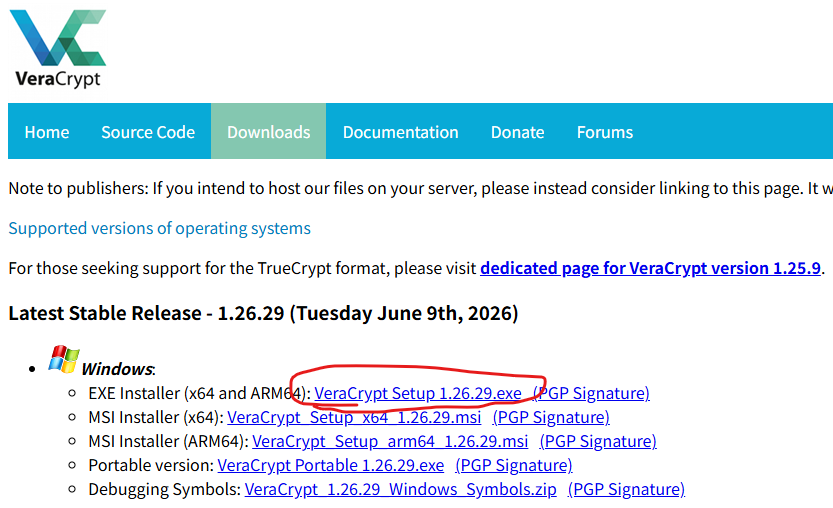
Task: Click the VeraCrypt logo
Action: [x=58, y=48]
